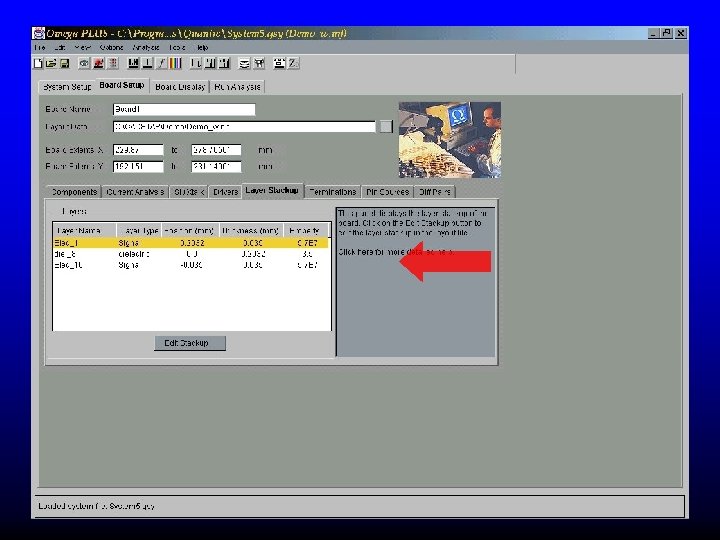Click the browse button beside Layout Data field
The width and height of the screenshot is (720, 540).
click(x=386, y=126)
